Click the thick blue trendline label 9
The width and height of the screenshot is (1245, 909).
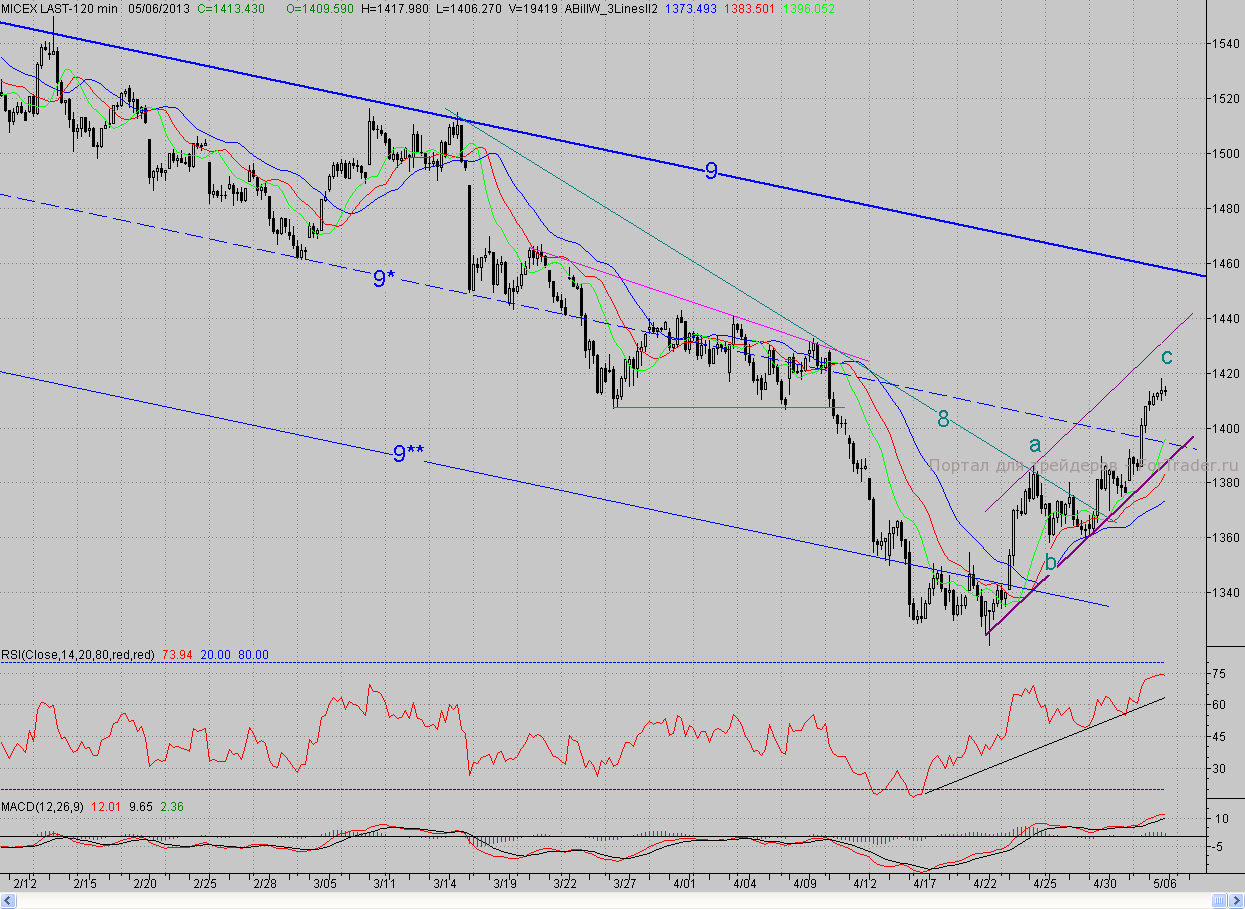click(711, 171)
